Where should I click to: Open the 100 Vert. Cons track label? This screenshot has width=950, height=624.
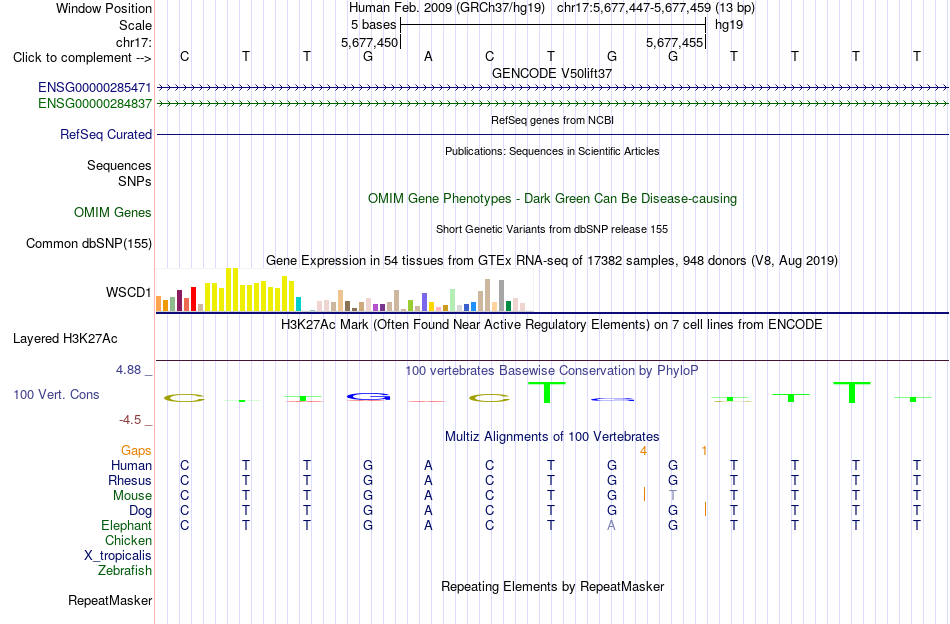point(56,394)
